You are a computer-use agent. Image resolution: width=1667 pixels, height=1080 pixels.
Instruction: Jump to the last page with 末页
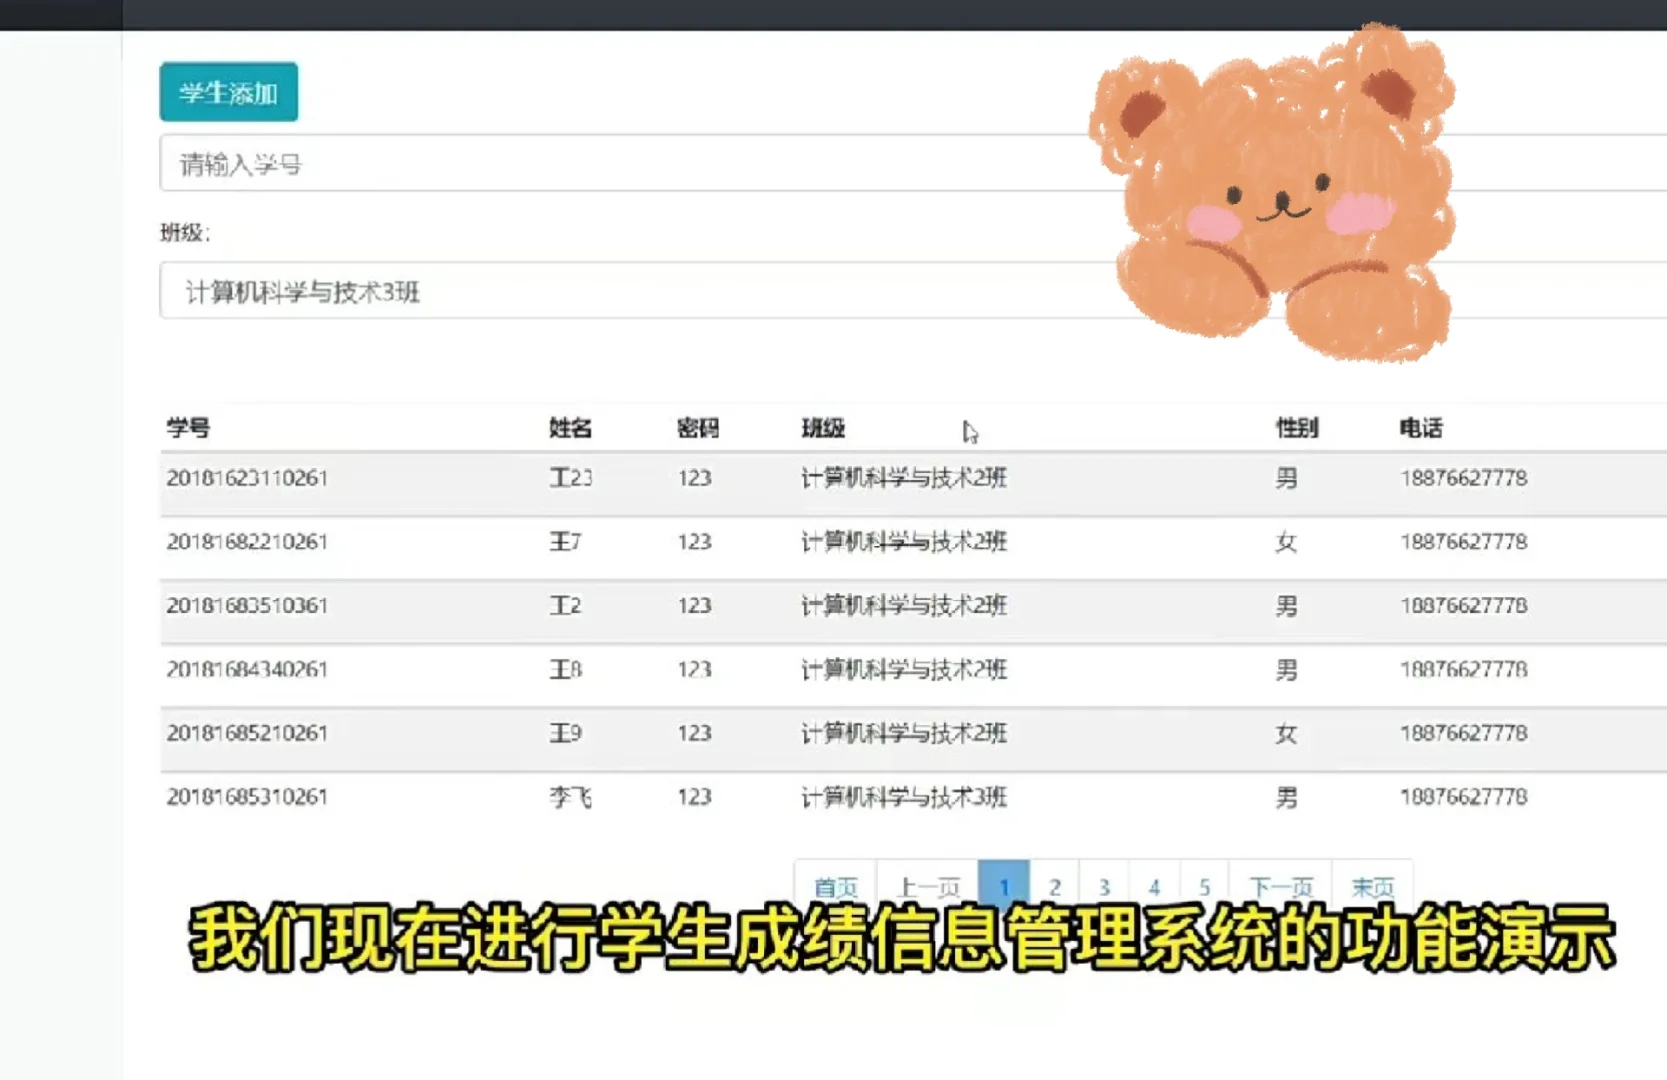tap(1372, 885)
